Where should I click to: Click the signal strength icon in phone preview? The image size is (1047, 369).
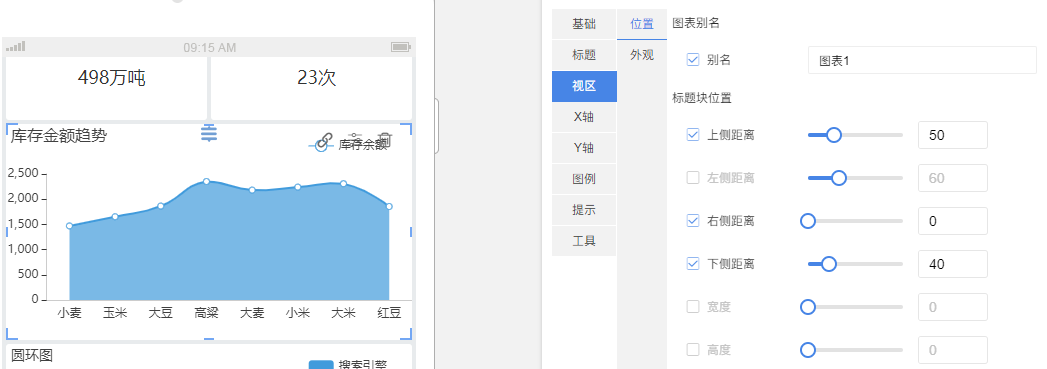click(15, 46)
